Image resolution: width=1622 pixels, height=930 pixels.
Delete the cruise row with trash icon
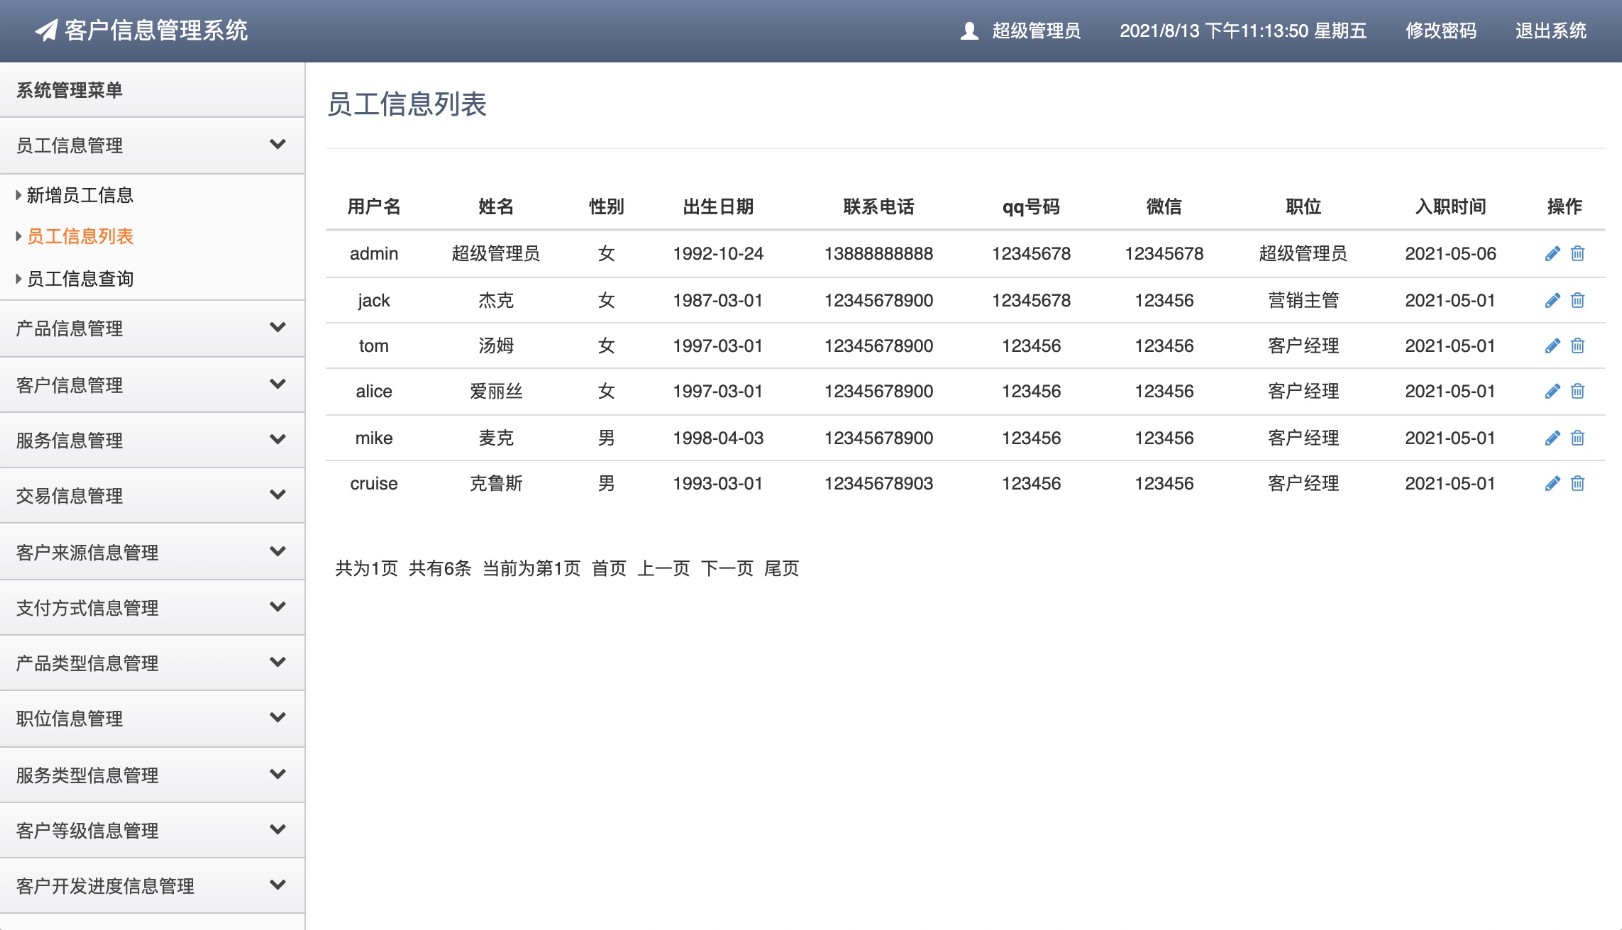[x=1577, y=484]
